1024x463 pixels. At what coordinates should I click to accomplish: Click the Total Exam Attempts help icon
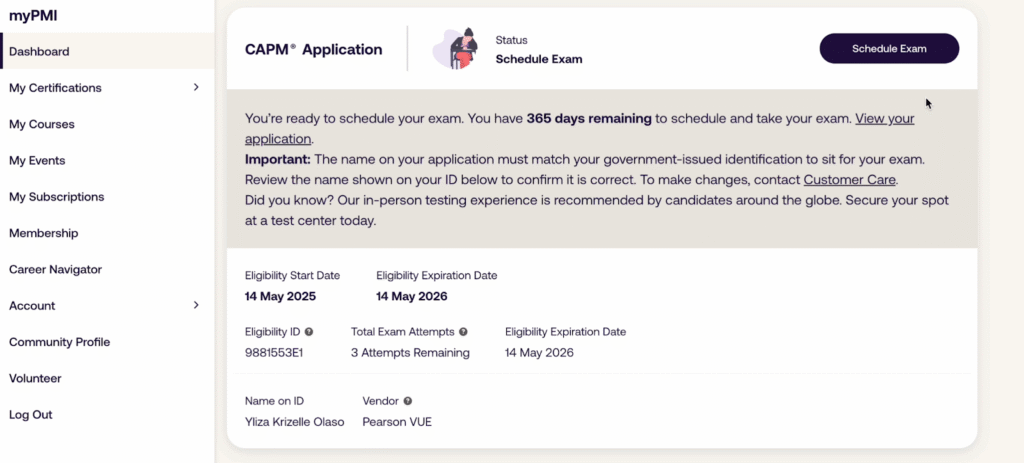pyautogui.click(x=464, y=332)
